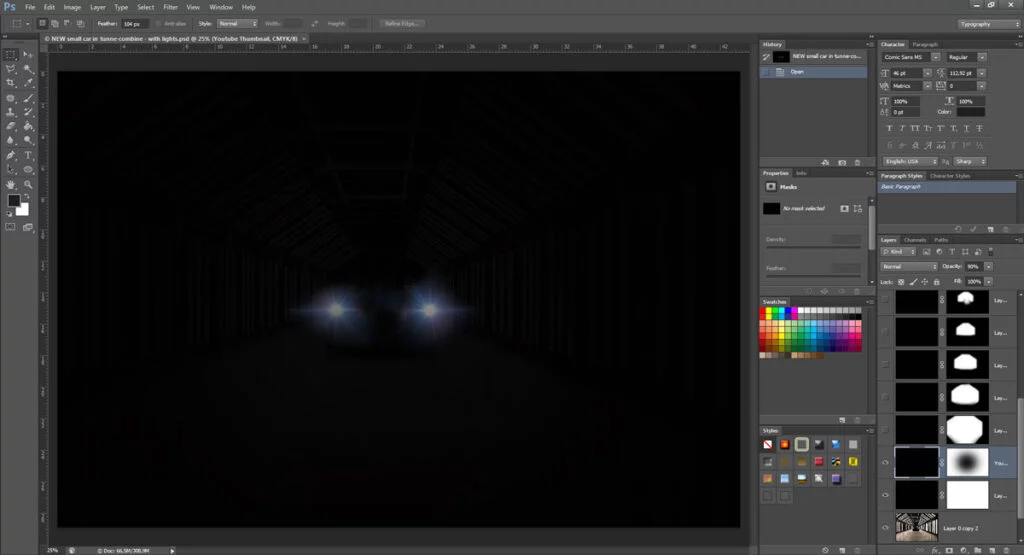Open the marquee Style dropdown set to Normal
The height and width of the screenshot is (555, 1024).
pos(239,23)
